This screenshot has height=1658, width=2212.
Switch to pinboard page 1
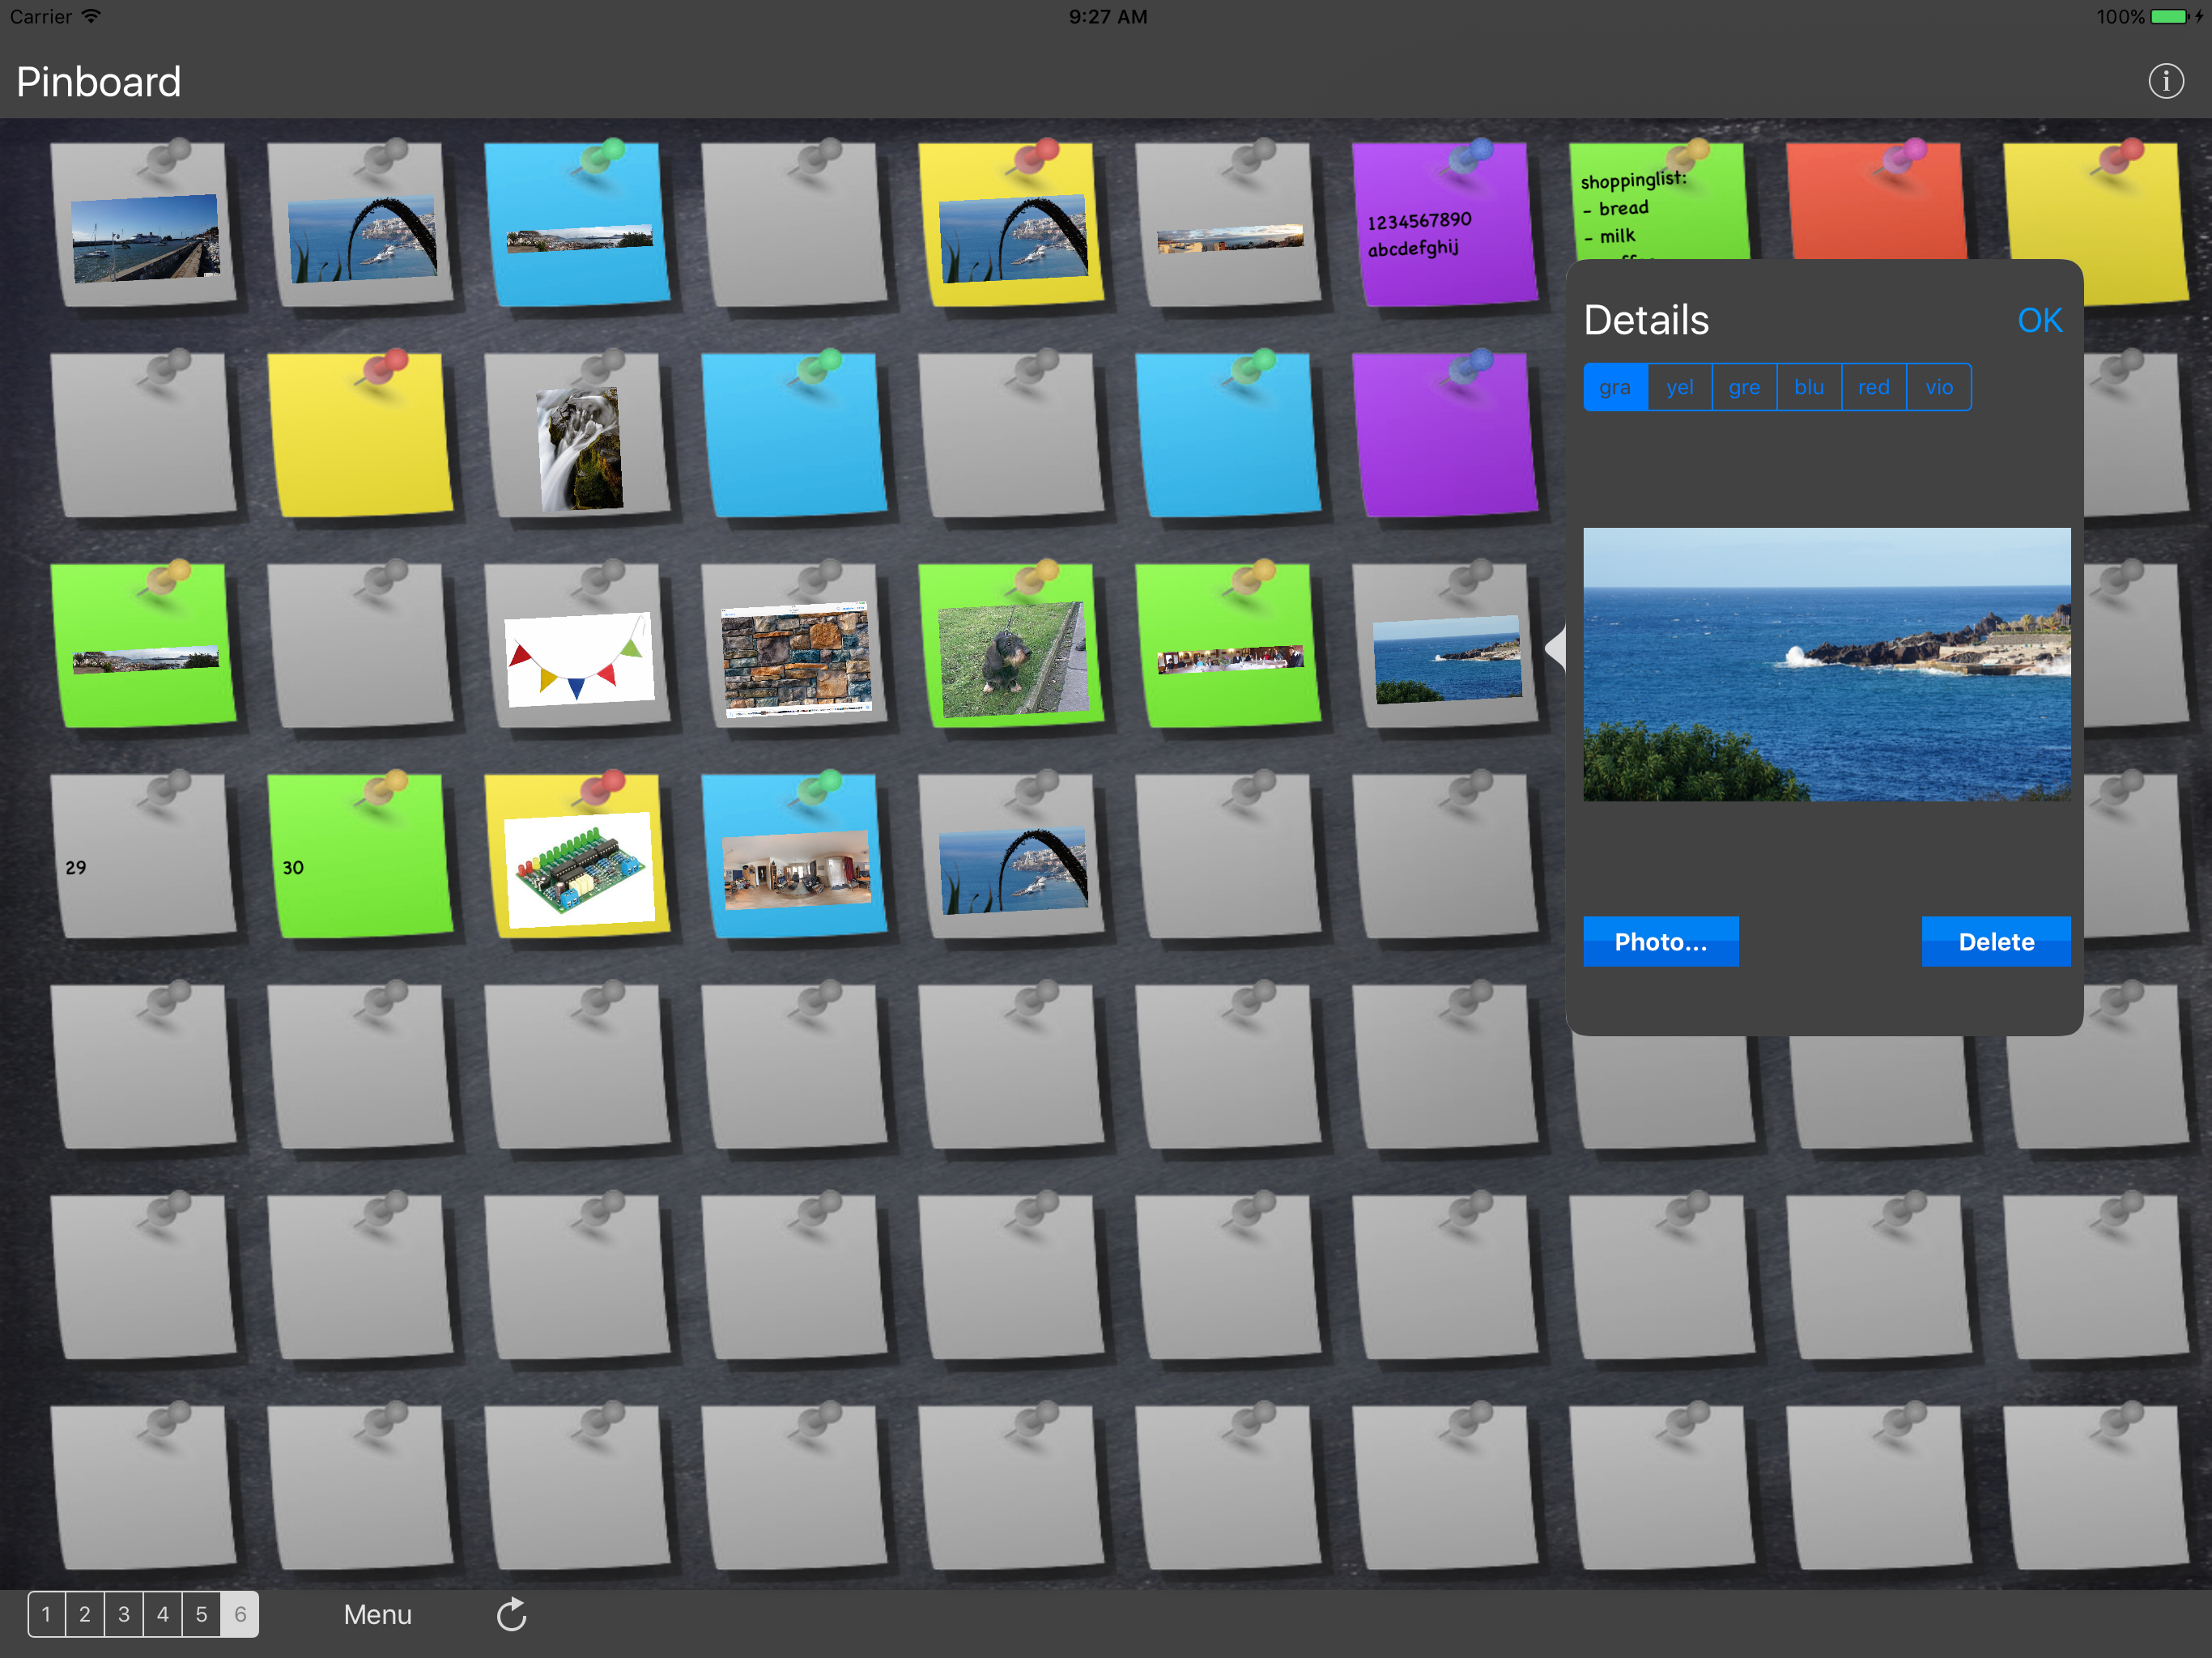click(46, 1614)
